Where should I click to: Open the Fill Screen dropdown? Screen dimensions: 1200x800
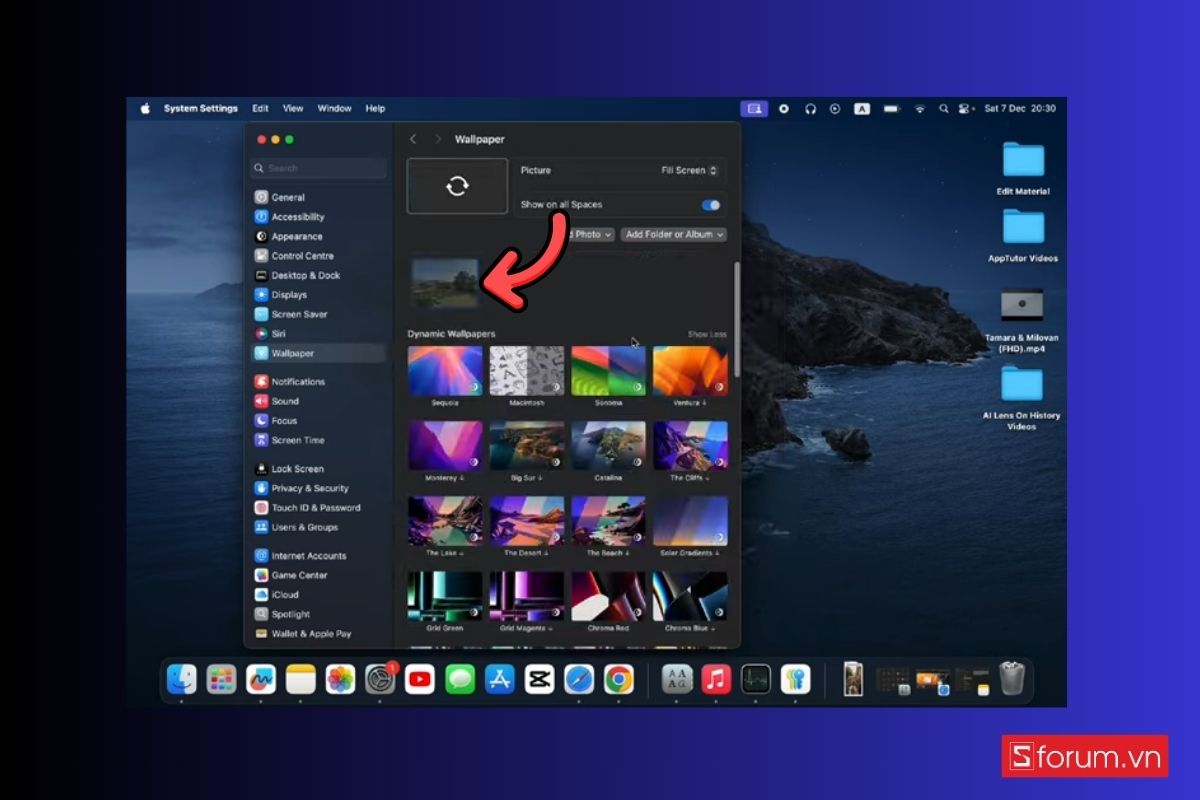point(689,170)
